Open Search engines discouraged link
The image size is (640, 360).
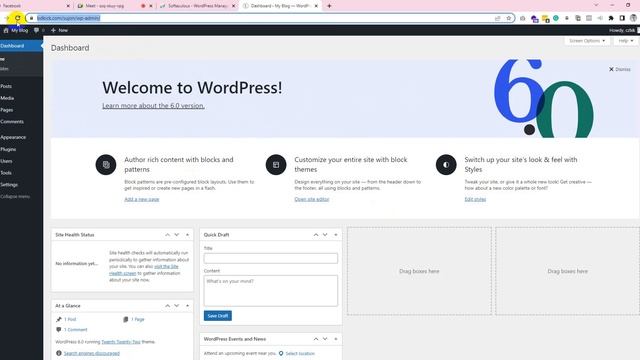coord(91,353)
